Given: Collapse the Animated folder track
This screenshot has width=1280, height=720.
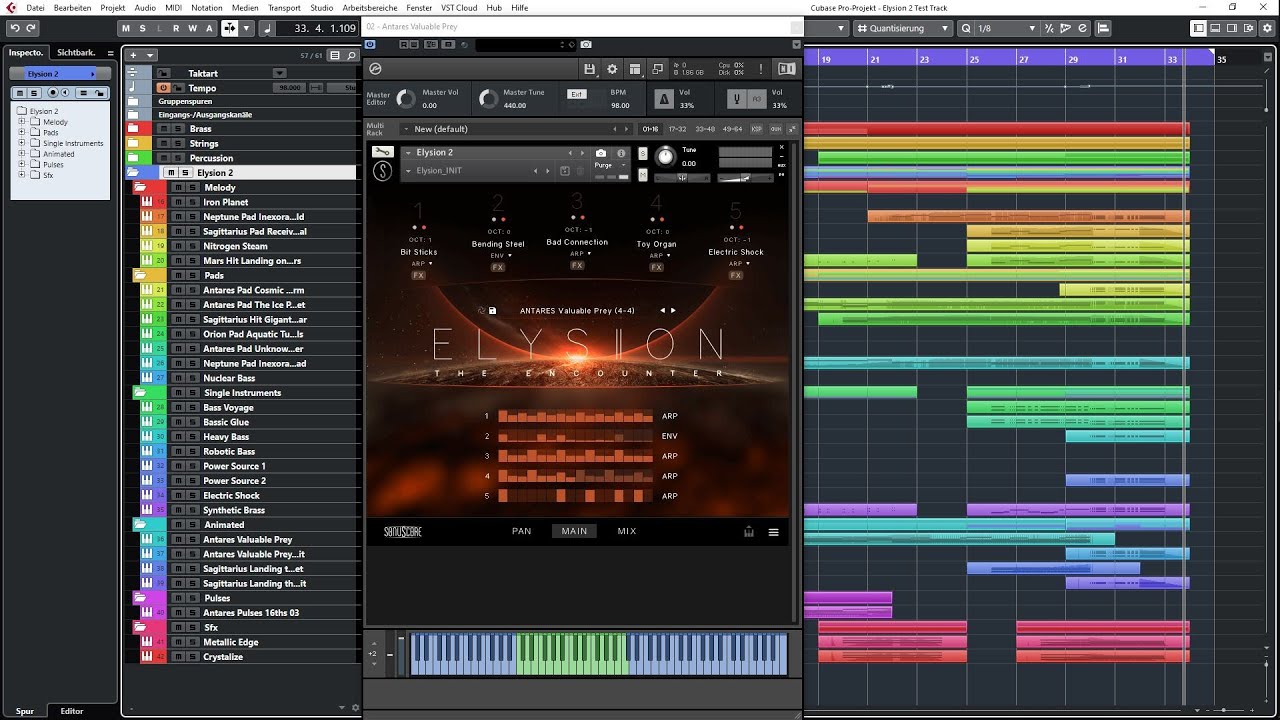Looking at the screenshot, I should 140,525.
